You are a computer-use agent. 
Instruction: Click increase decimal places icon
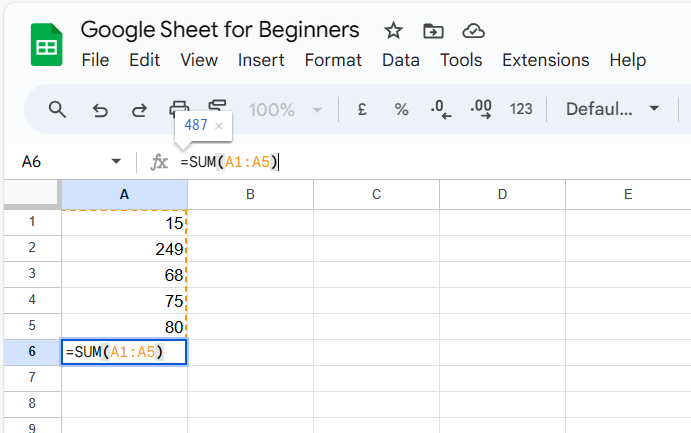[x=481, y=109]
